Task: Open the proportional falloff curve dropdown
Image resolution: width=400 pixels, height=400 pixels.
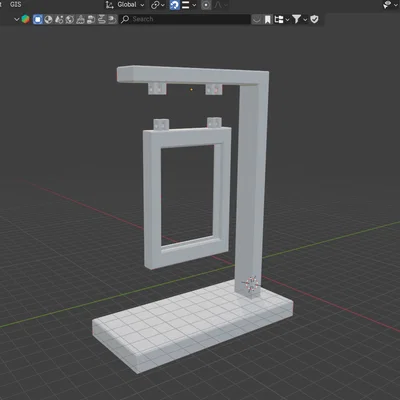Action: coord(221,5)
